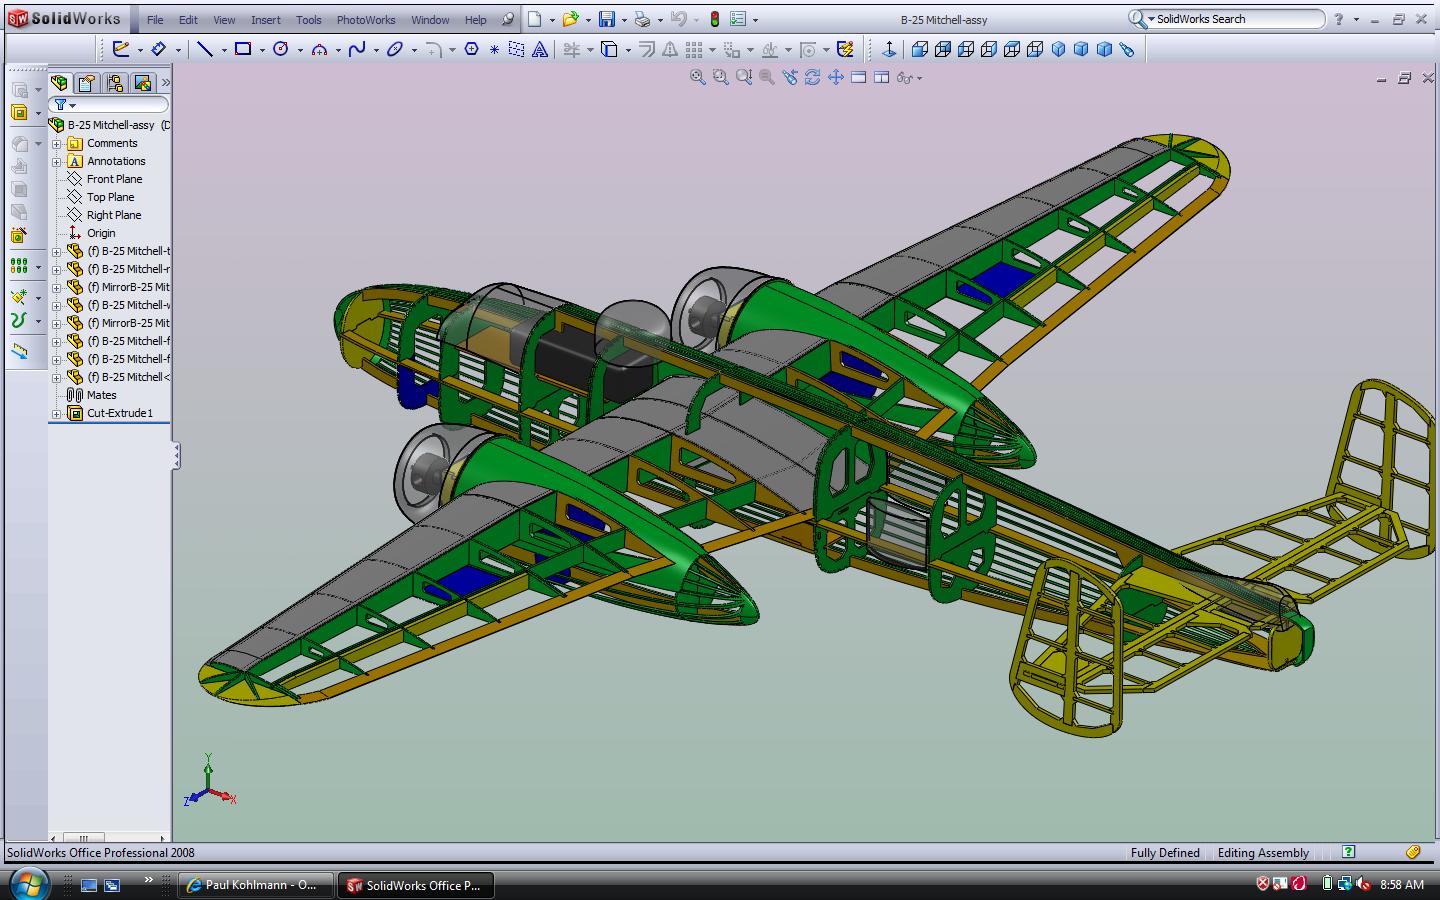Click Zoom to Fit in viewport toolbar
The height and width of the screenshot is (900, 1440).
coord(698,77)
